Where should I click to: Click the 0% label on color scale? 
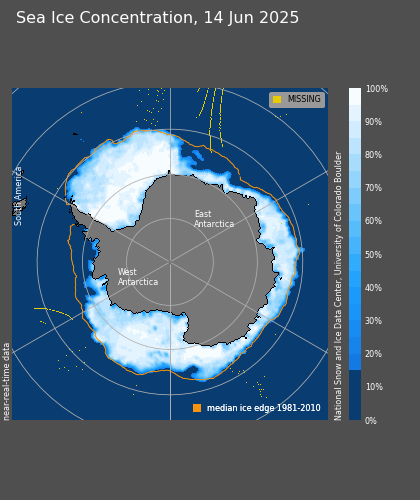371,421
